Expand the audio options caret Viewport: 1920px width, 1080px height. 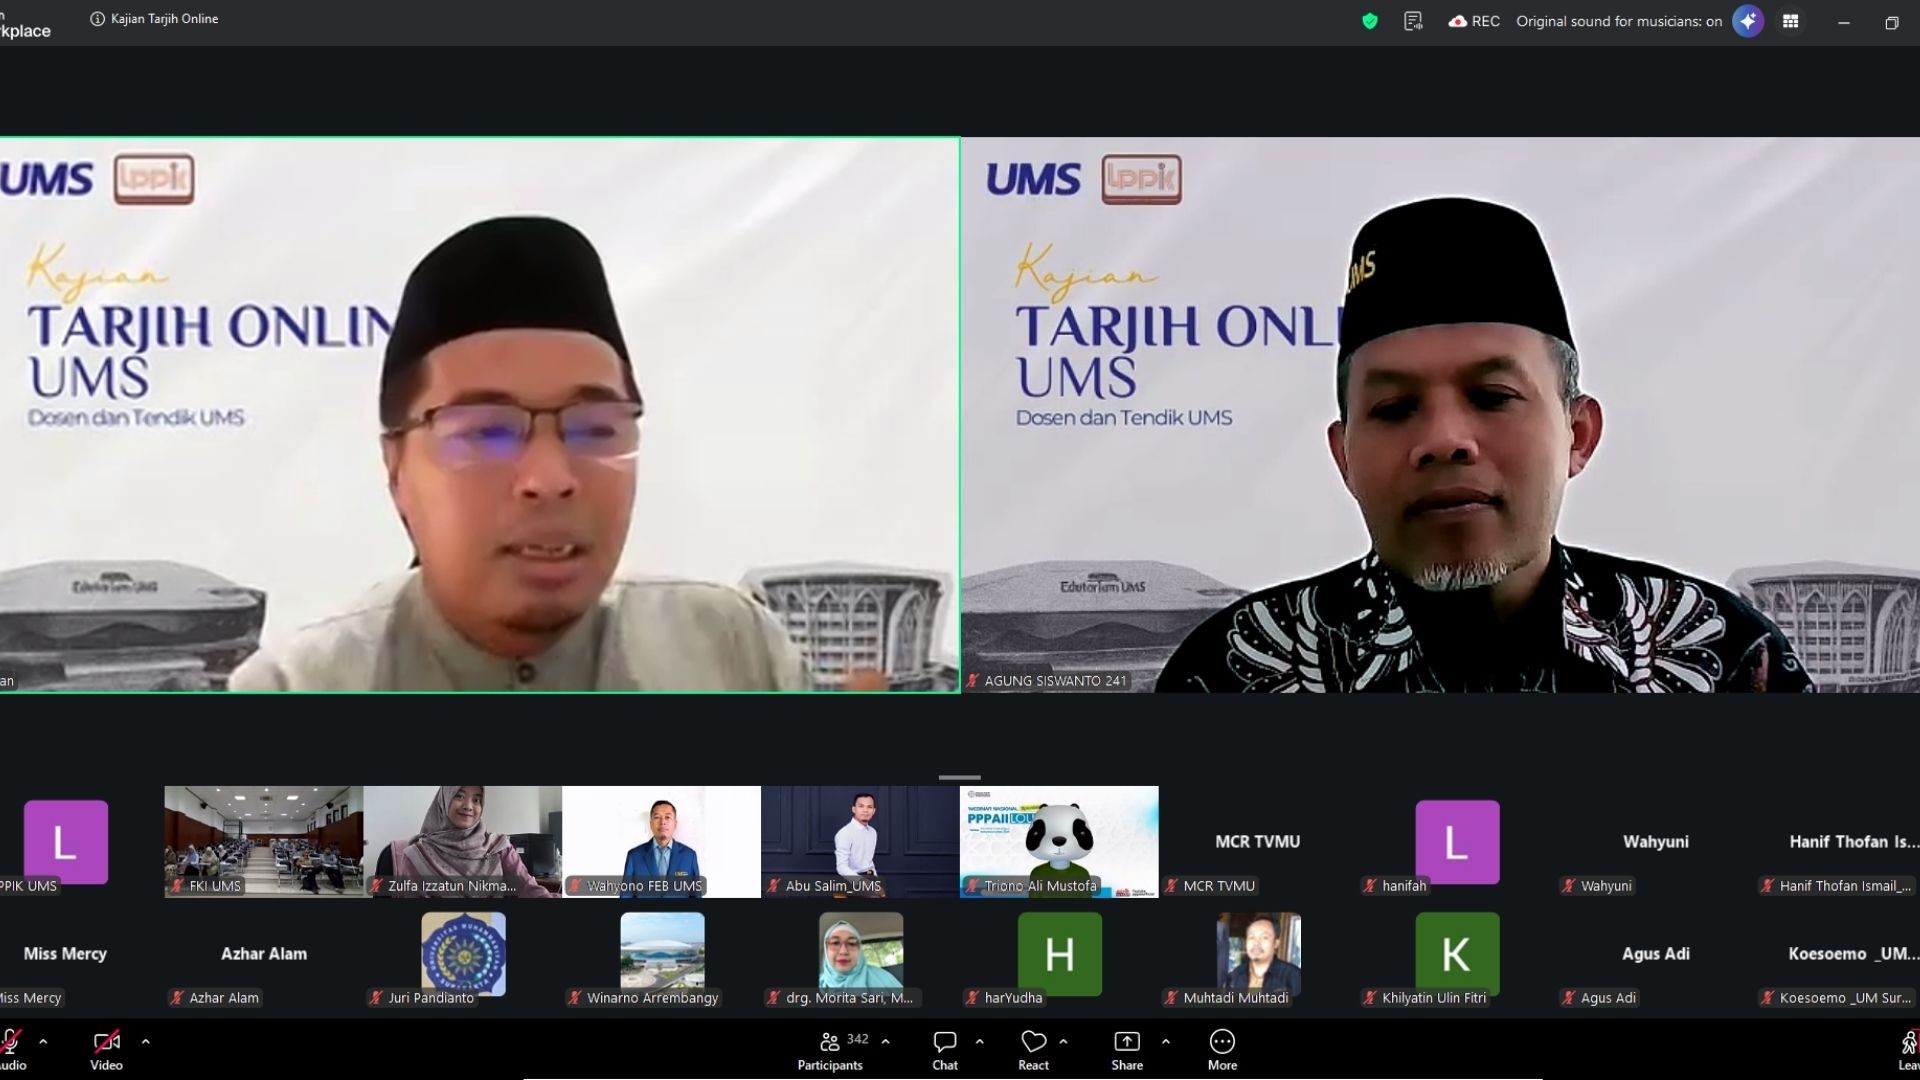click(43, 1042)
